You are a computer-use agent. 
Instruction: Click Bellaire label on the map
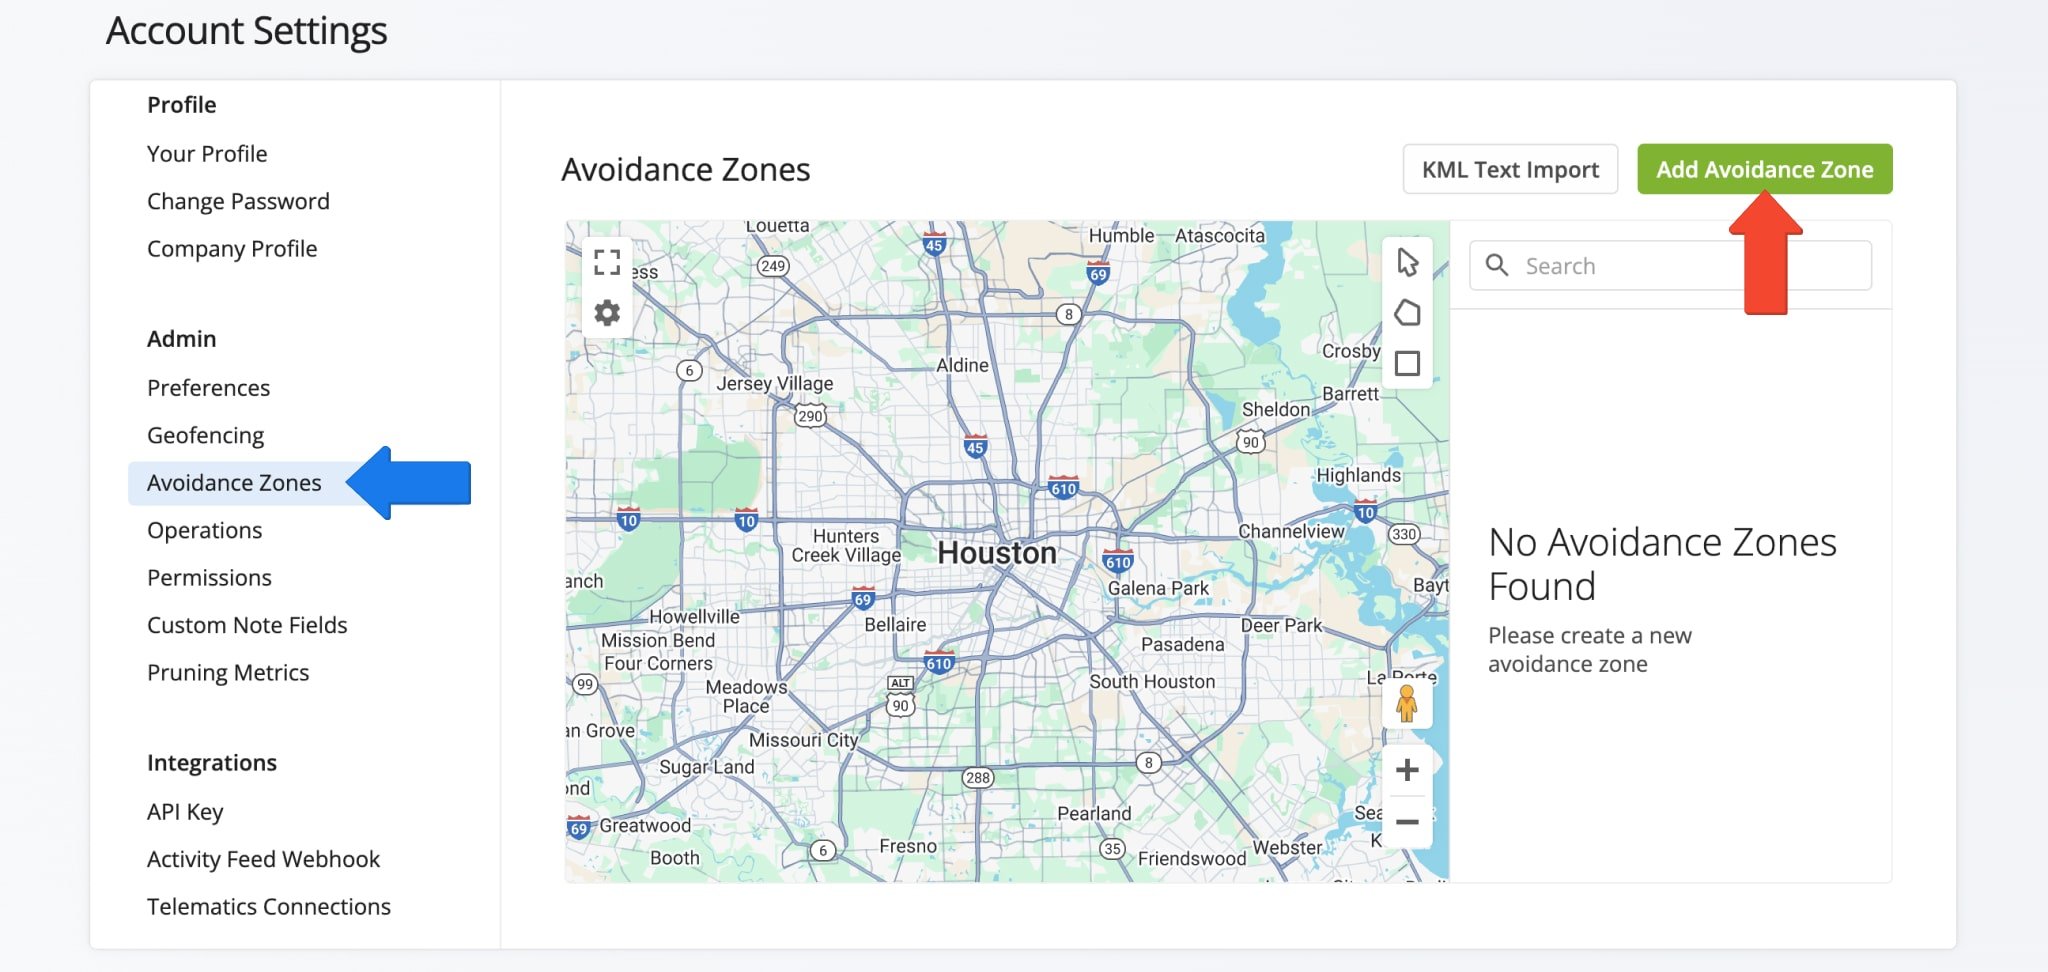(895, 624)
